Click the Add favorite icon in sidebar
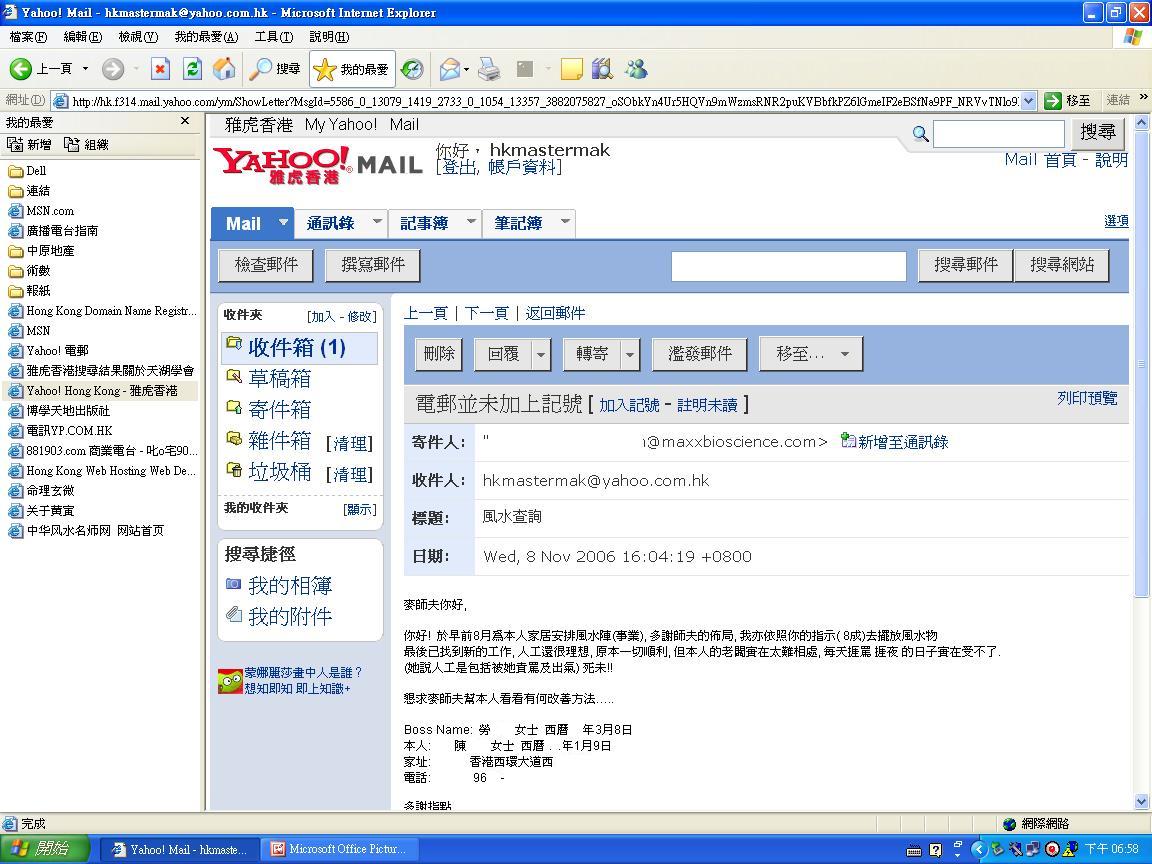The image size is (1152, 864). (15, 144)
